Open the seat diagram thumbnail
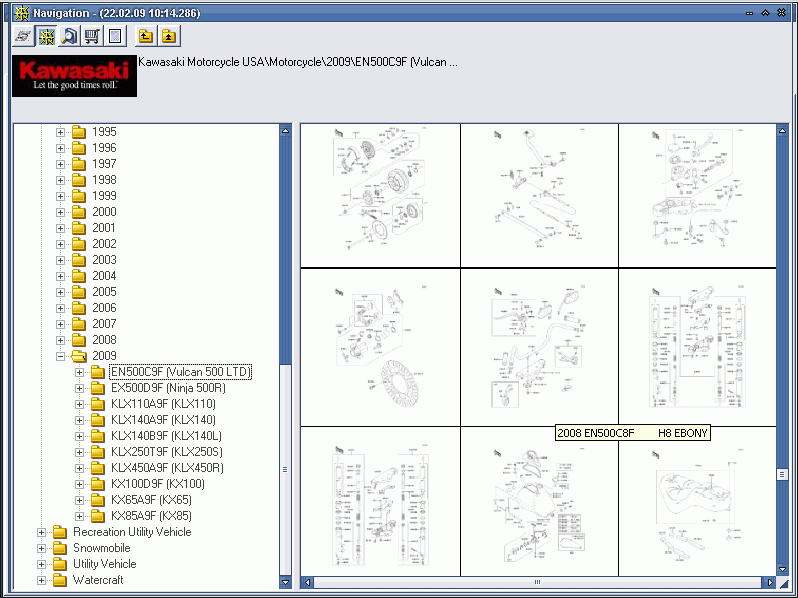The image size is (798, 598). [x=697, y=502]
